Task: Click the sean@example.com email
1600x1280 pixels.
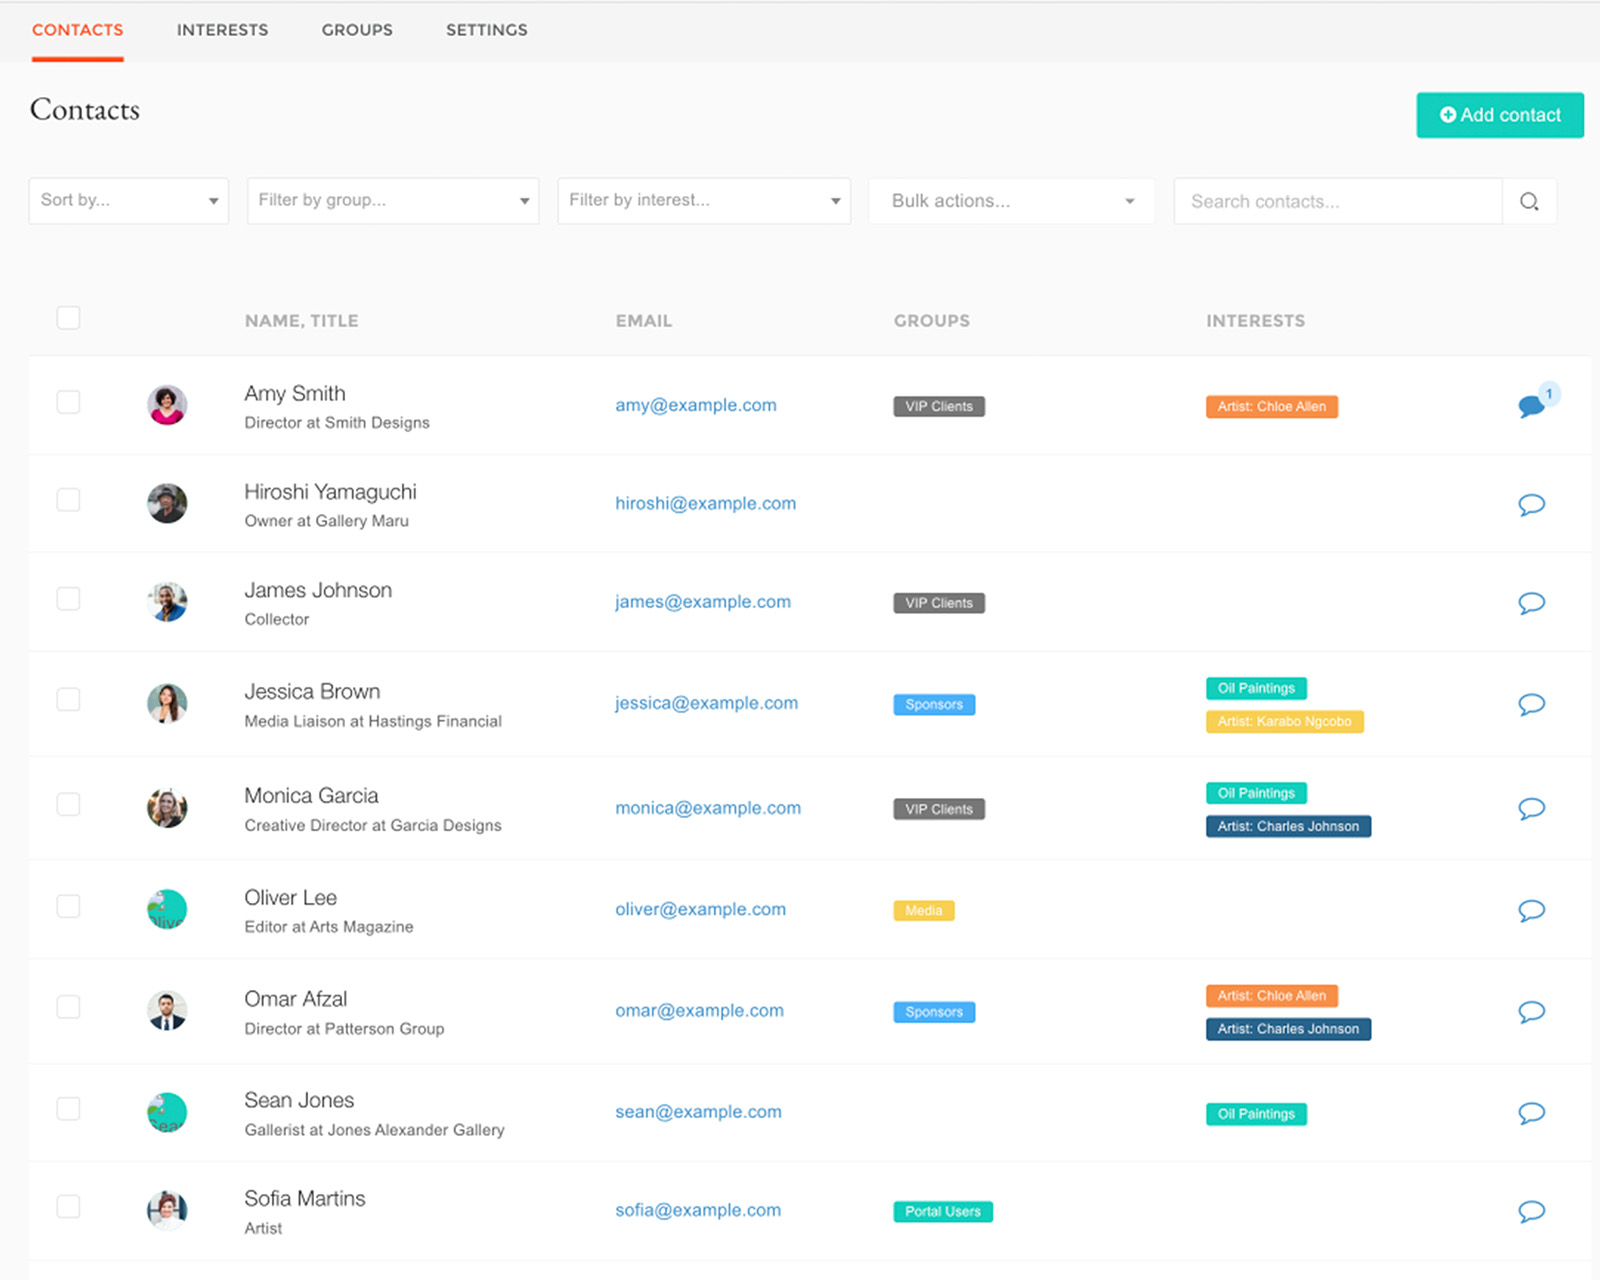Action: pyautogui.click(x=698, y=1112)
